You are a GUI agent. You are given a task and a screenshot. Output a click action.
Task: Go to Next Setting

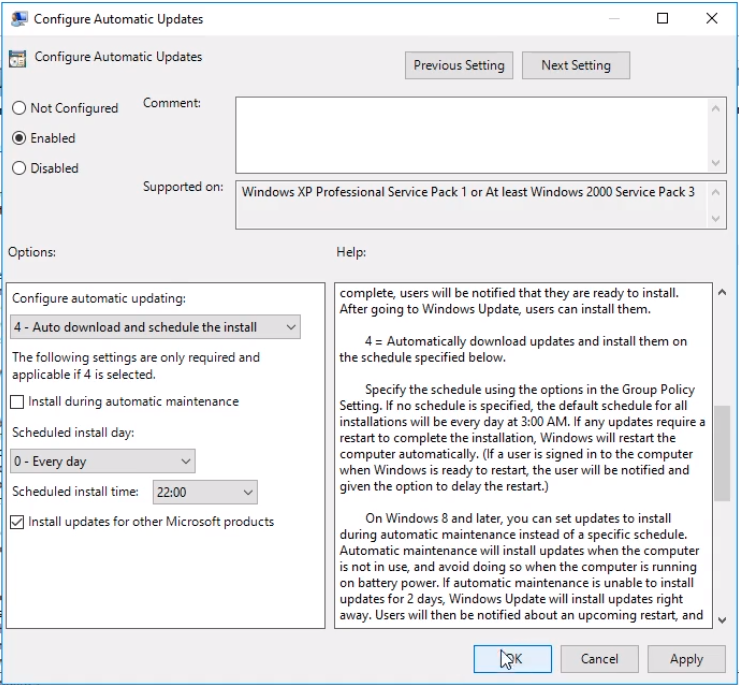point(575,65)
